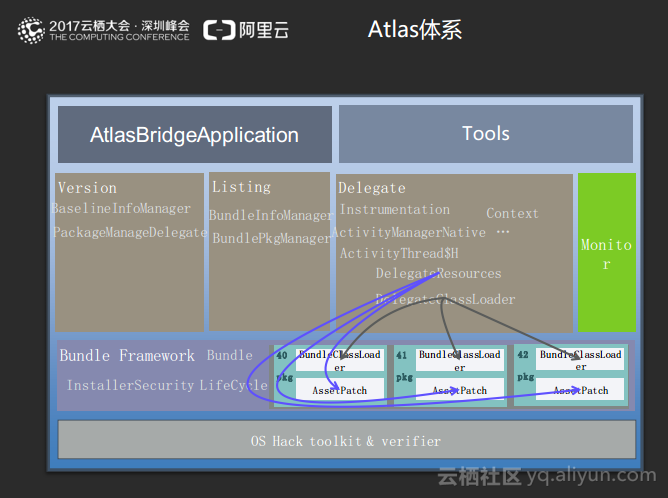Click AssetPatch box in bundle 41
Screen dimensions: 668x498
point(460,389)
